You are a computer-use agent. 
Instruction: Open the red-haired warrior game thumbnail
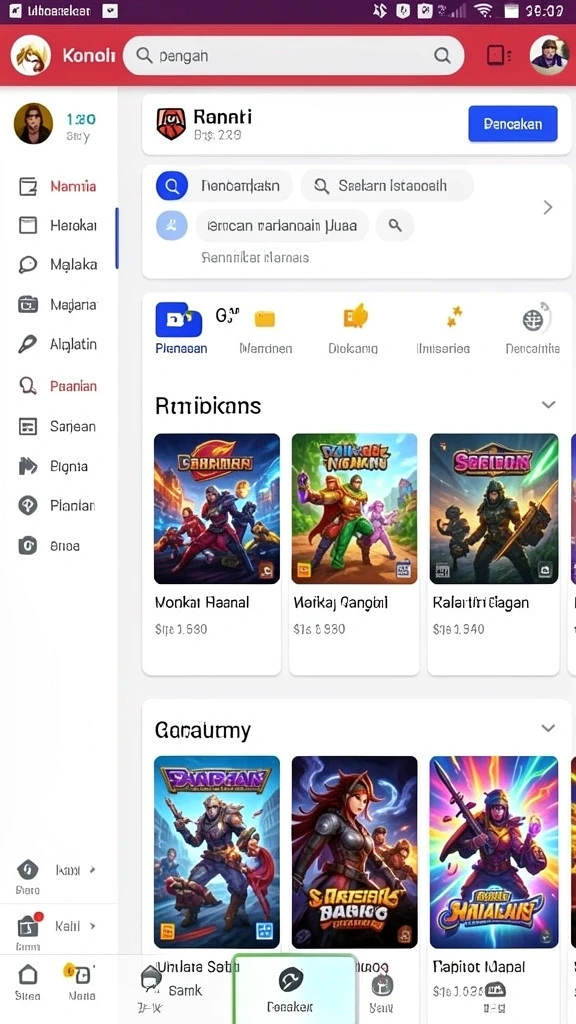pos(355,852)
